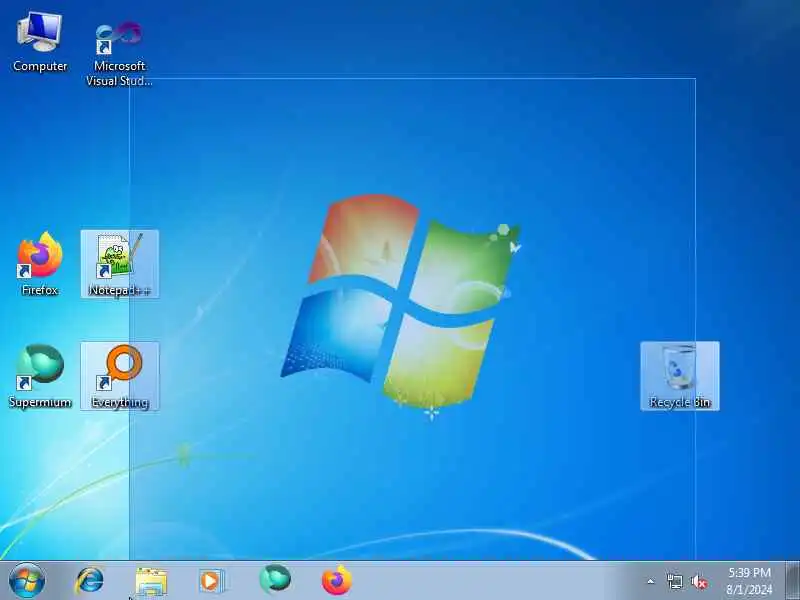Open Windows Explorer from the taskbar
The width and height of the screenshot is (800, 600).
pyautogui.click(x=151, y=582)
